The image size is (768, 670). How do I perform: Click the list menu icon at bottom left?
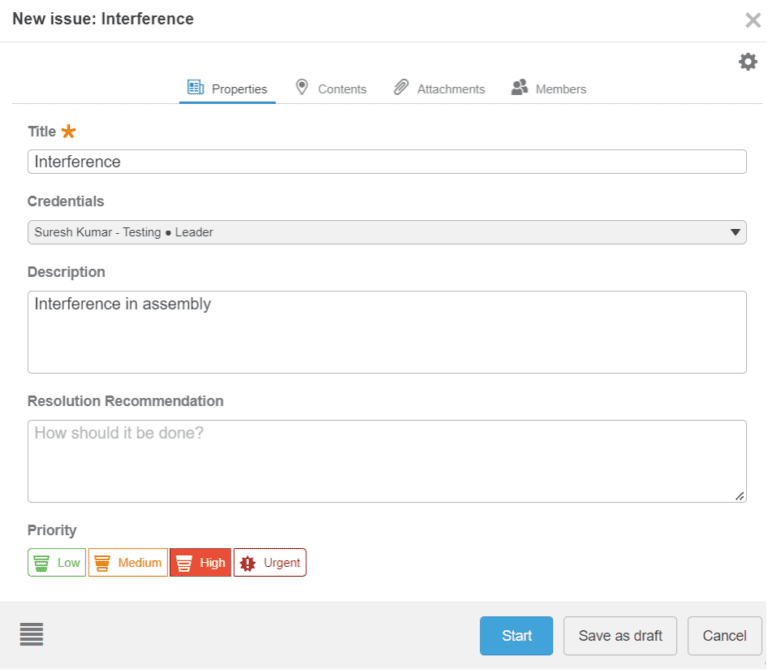click(32, 634)
